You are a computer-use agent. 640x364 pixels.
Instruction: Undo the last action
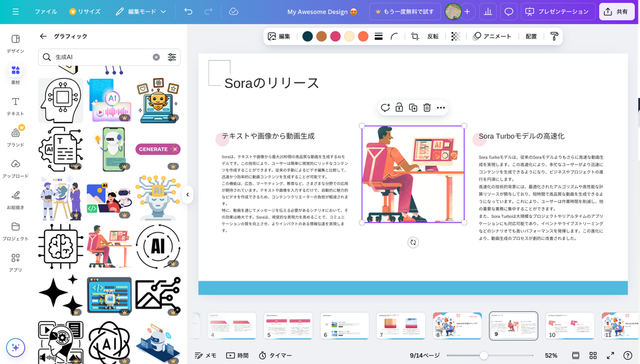click(188, 11)
